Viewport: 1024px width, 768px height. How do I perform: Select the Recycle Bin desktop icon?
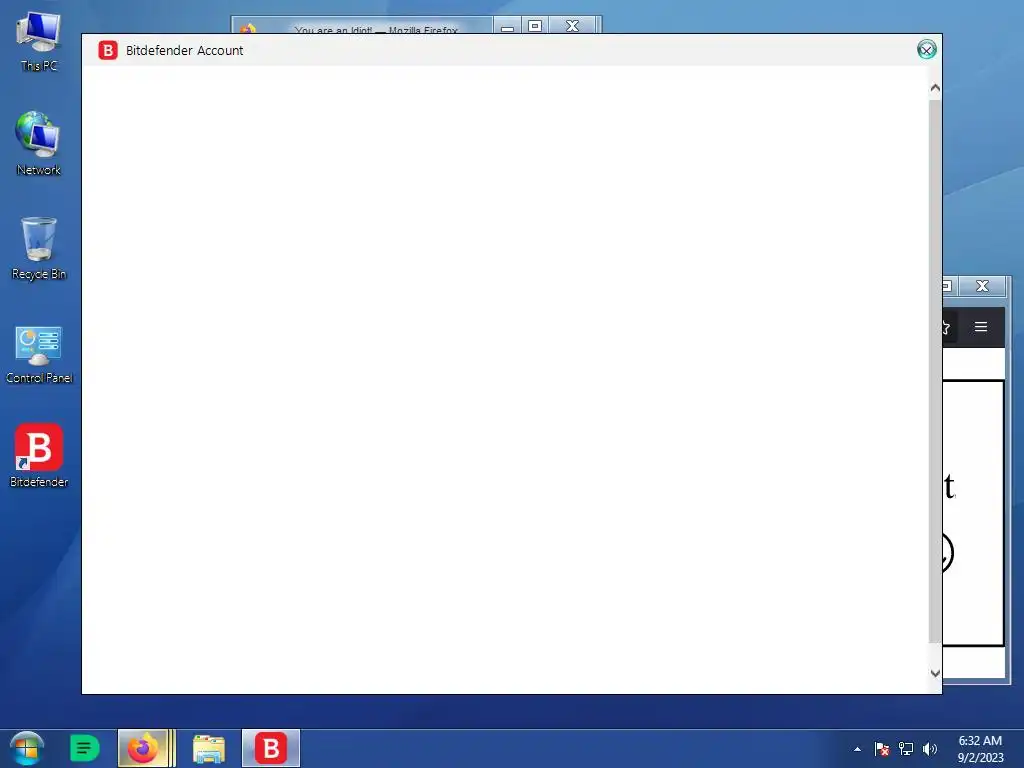tap(39, 249)
